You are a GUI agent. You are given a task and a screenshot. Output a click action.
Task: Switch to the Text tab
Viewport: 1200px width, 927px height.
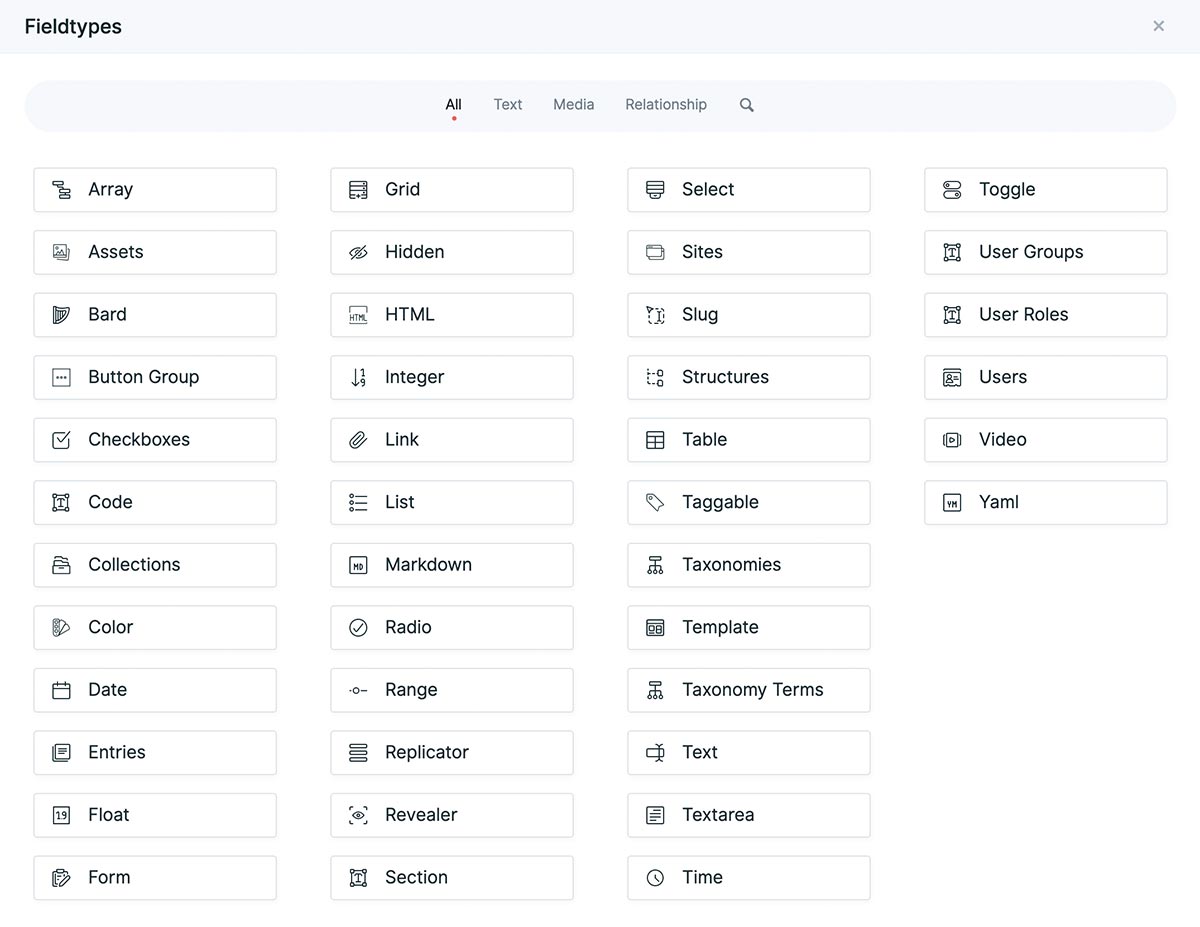tap(507, 104)
